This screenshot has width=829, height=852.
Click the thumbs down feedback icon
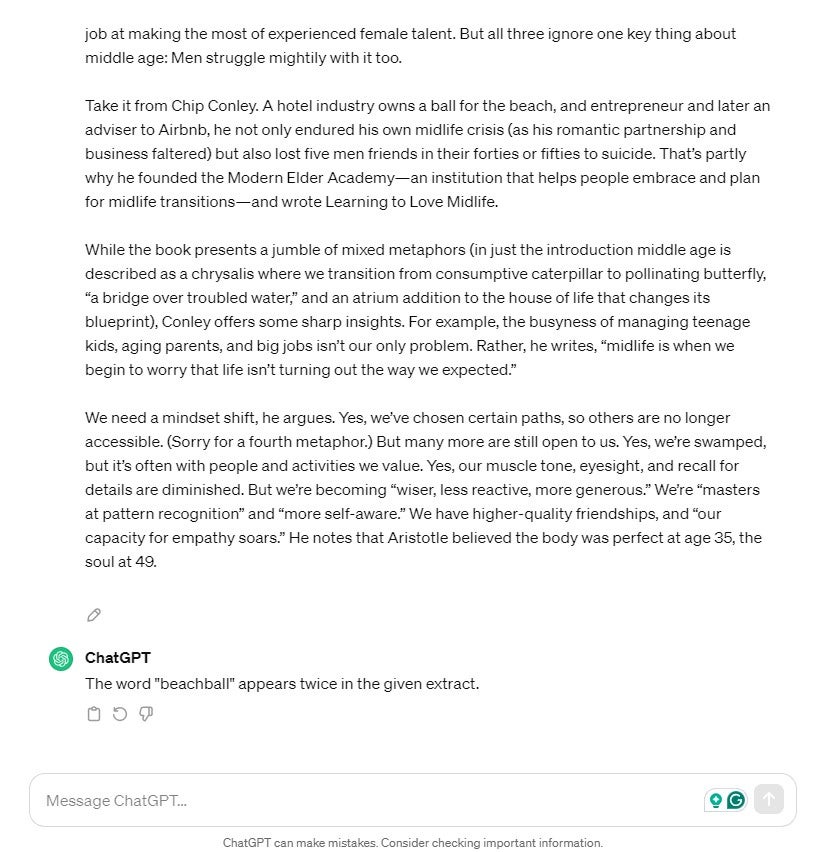(x=146, y=714)
